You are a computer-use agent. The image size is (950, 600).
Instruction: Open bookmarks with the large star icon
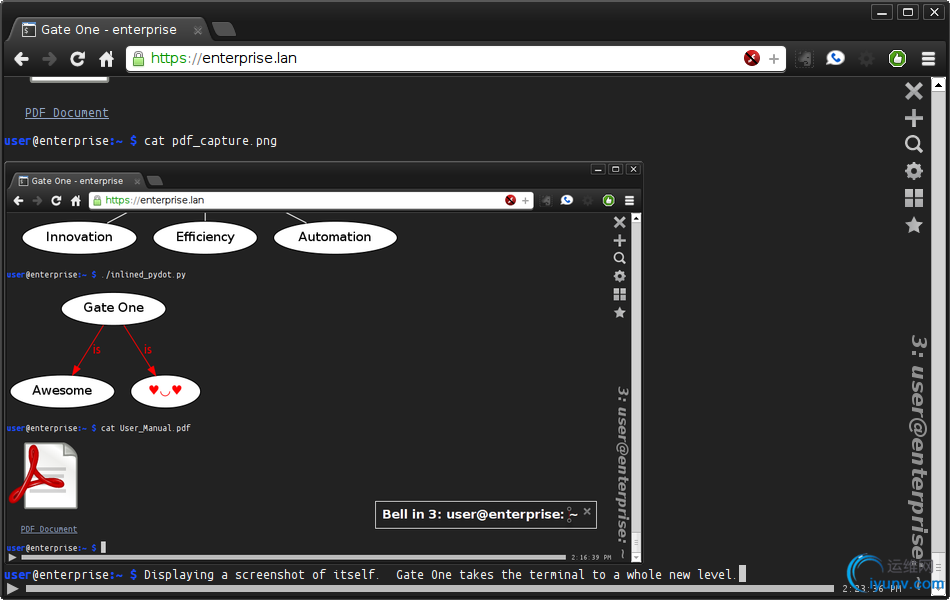coord(914,225)
